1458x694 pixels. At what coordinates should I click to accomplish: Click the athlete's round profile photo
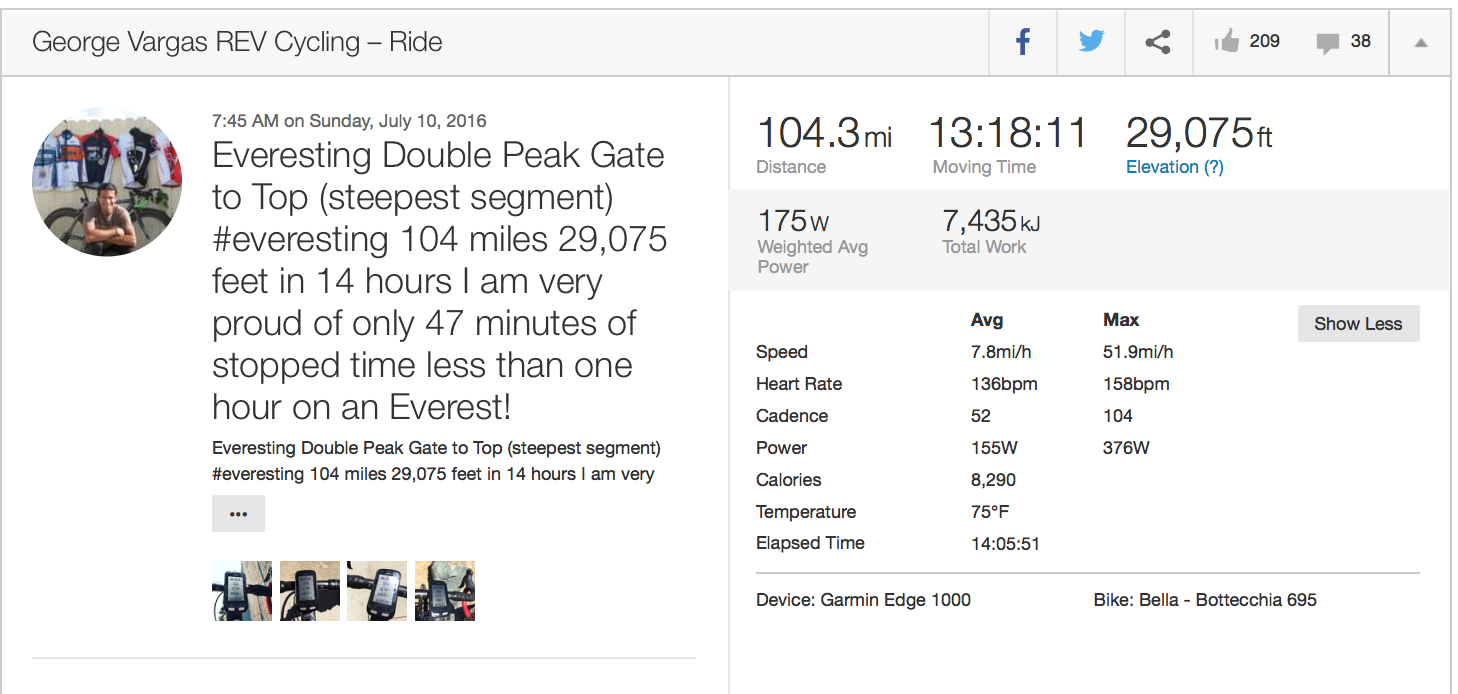(x=107, y=183)
